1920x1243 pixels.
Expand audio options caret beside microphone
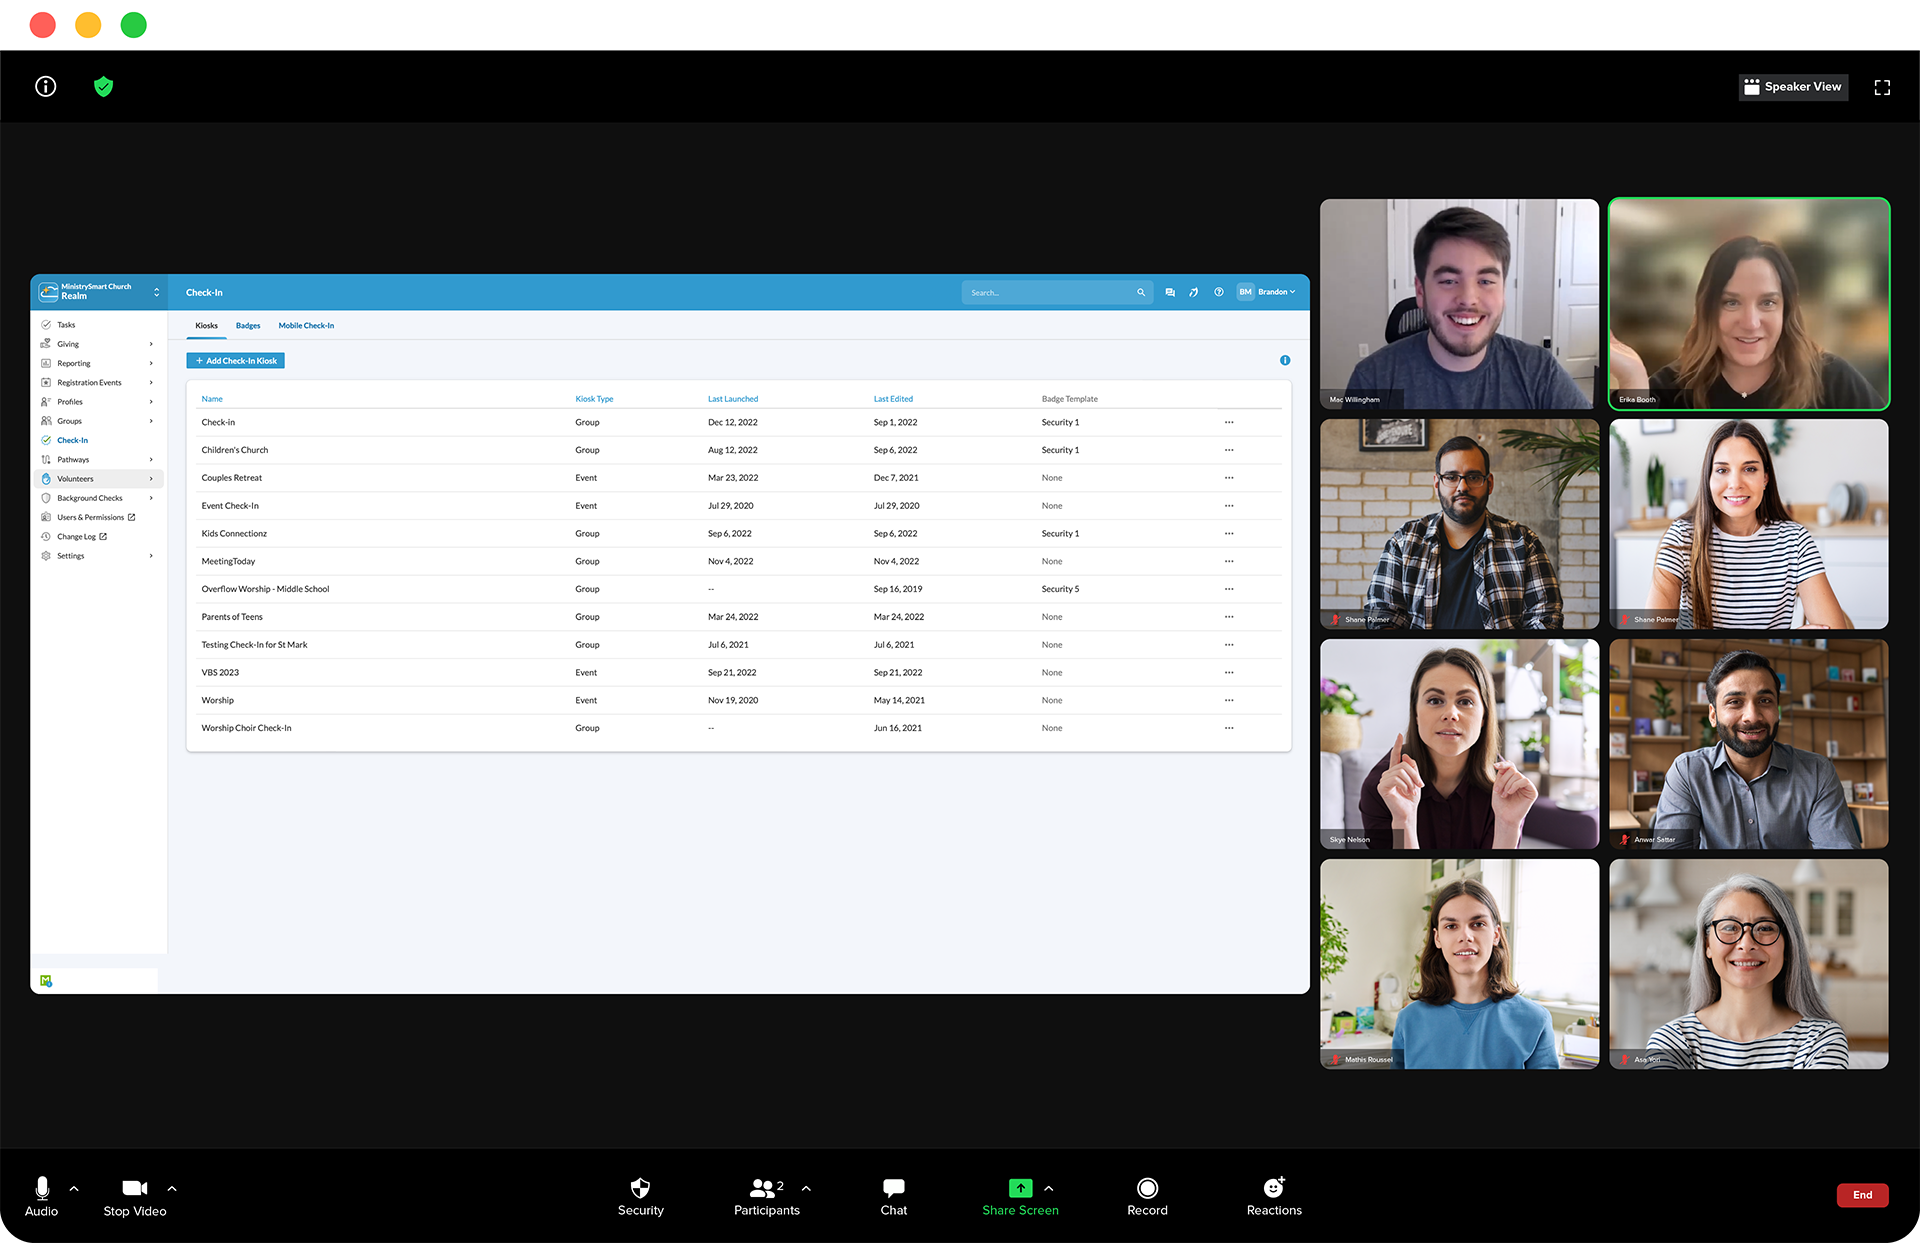tap(74, 1188)
